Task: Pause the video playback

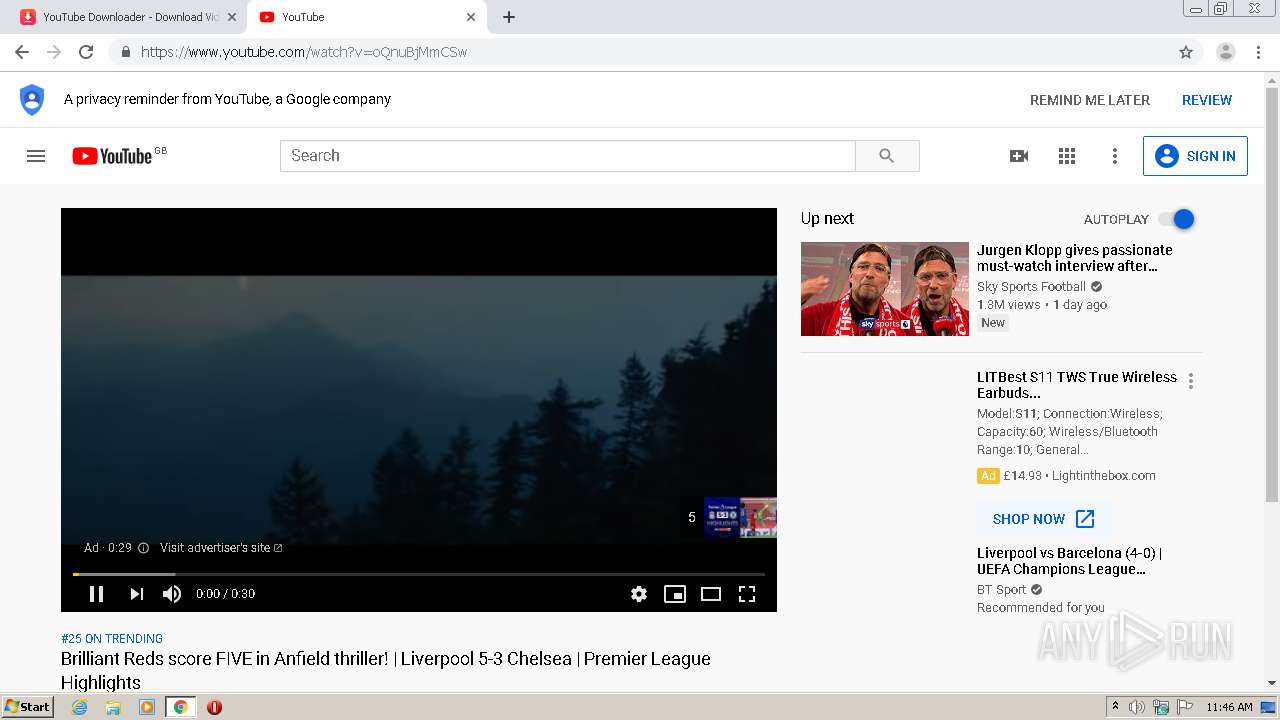Action: coord(96,594)
